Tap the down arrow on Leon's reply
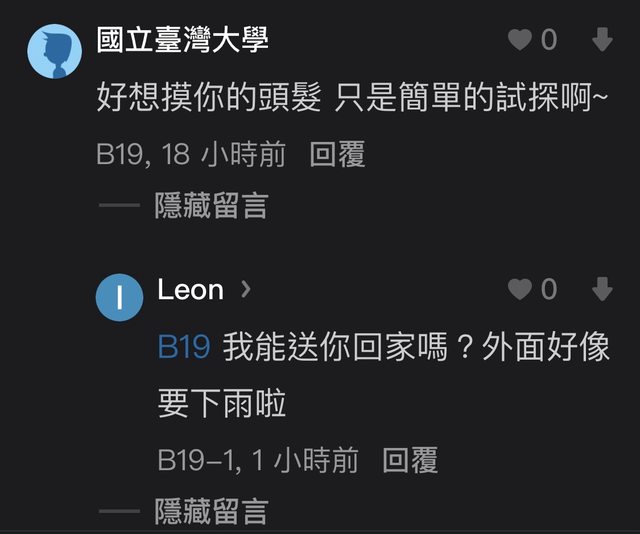This screenshot has width=640, height=534. coord(602,290)
